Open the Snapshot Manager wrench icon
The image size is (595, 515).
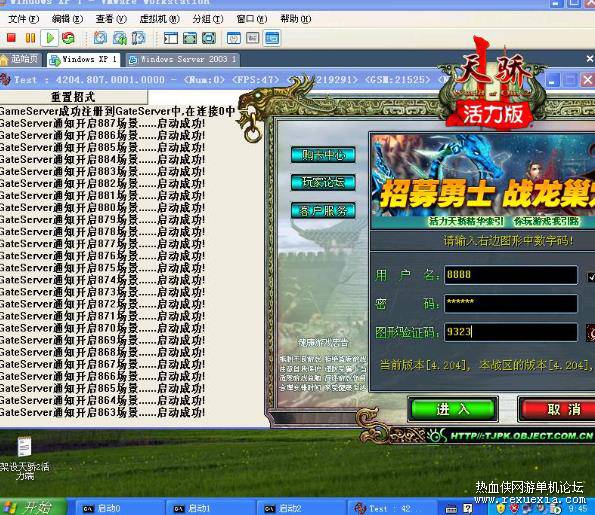click(139, 38)
